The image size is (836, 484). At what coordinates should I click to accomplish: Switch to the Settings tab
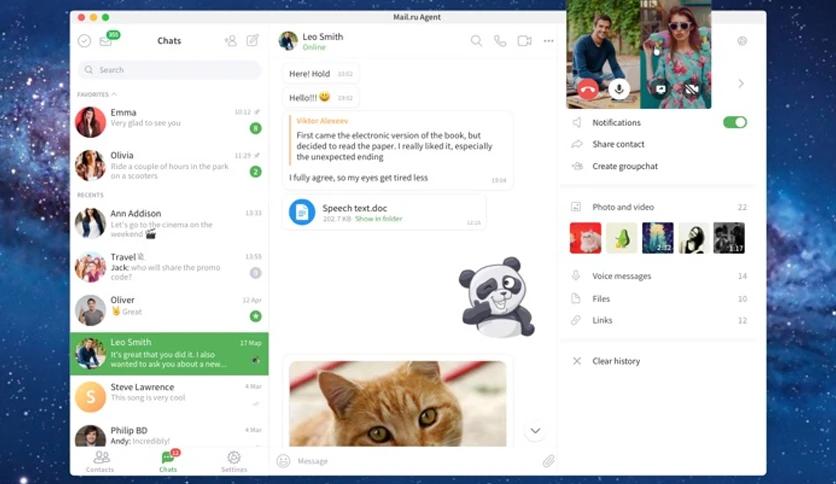click(x=234, y=461)
